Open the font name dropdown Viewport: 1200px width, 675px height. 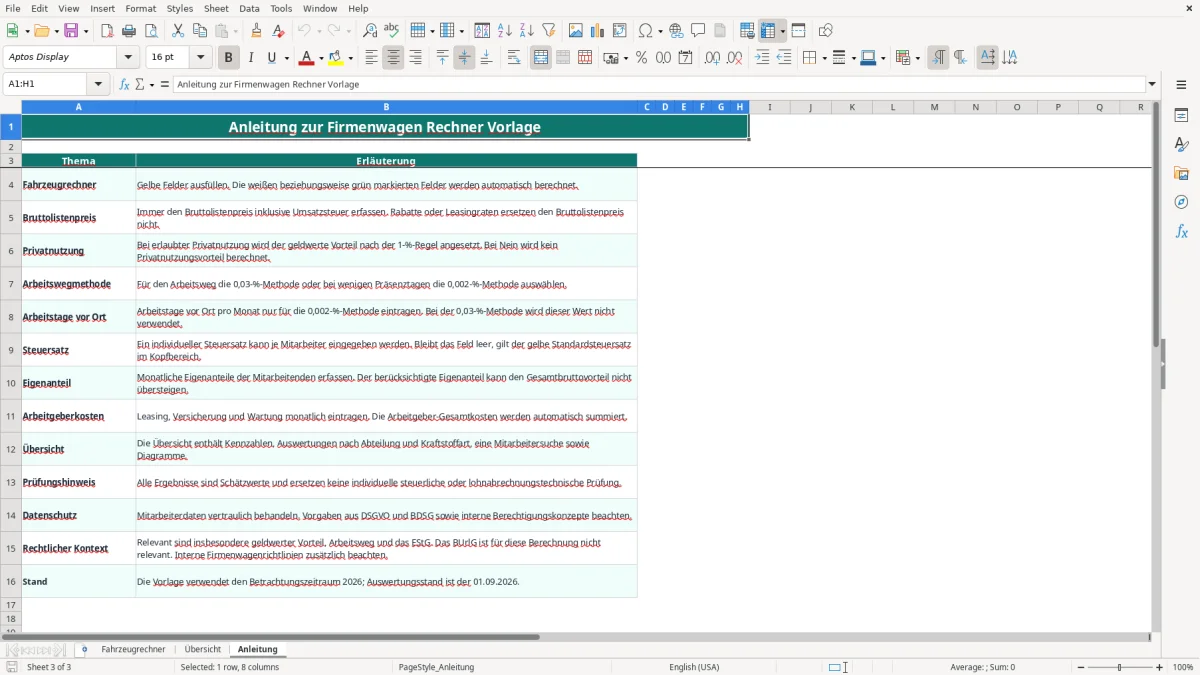tap(127, 58)
